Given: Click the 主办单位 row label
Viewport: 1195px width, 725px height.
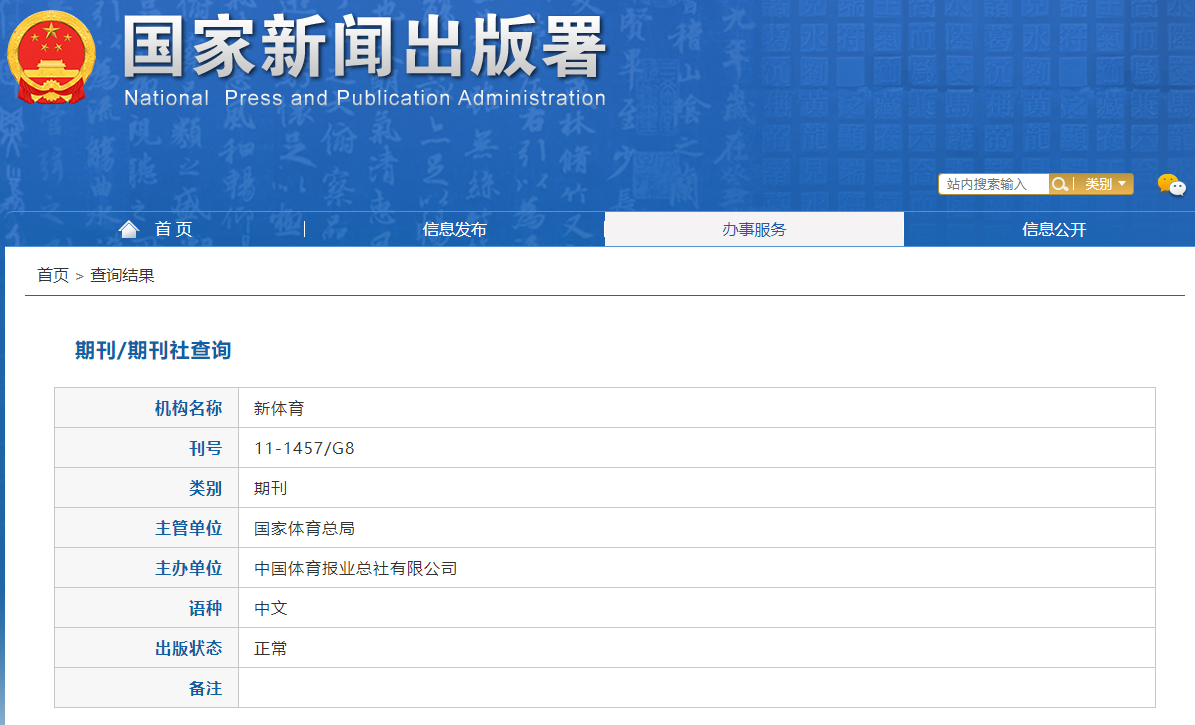Looking at the screenshot, I should click(188, 568).
